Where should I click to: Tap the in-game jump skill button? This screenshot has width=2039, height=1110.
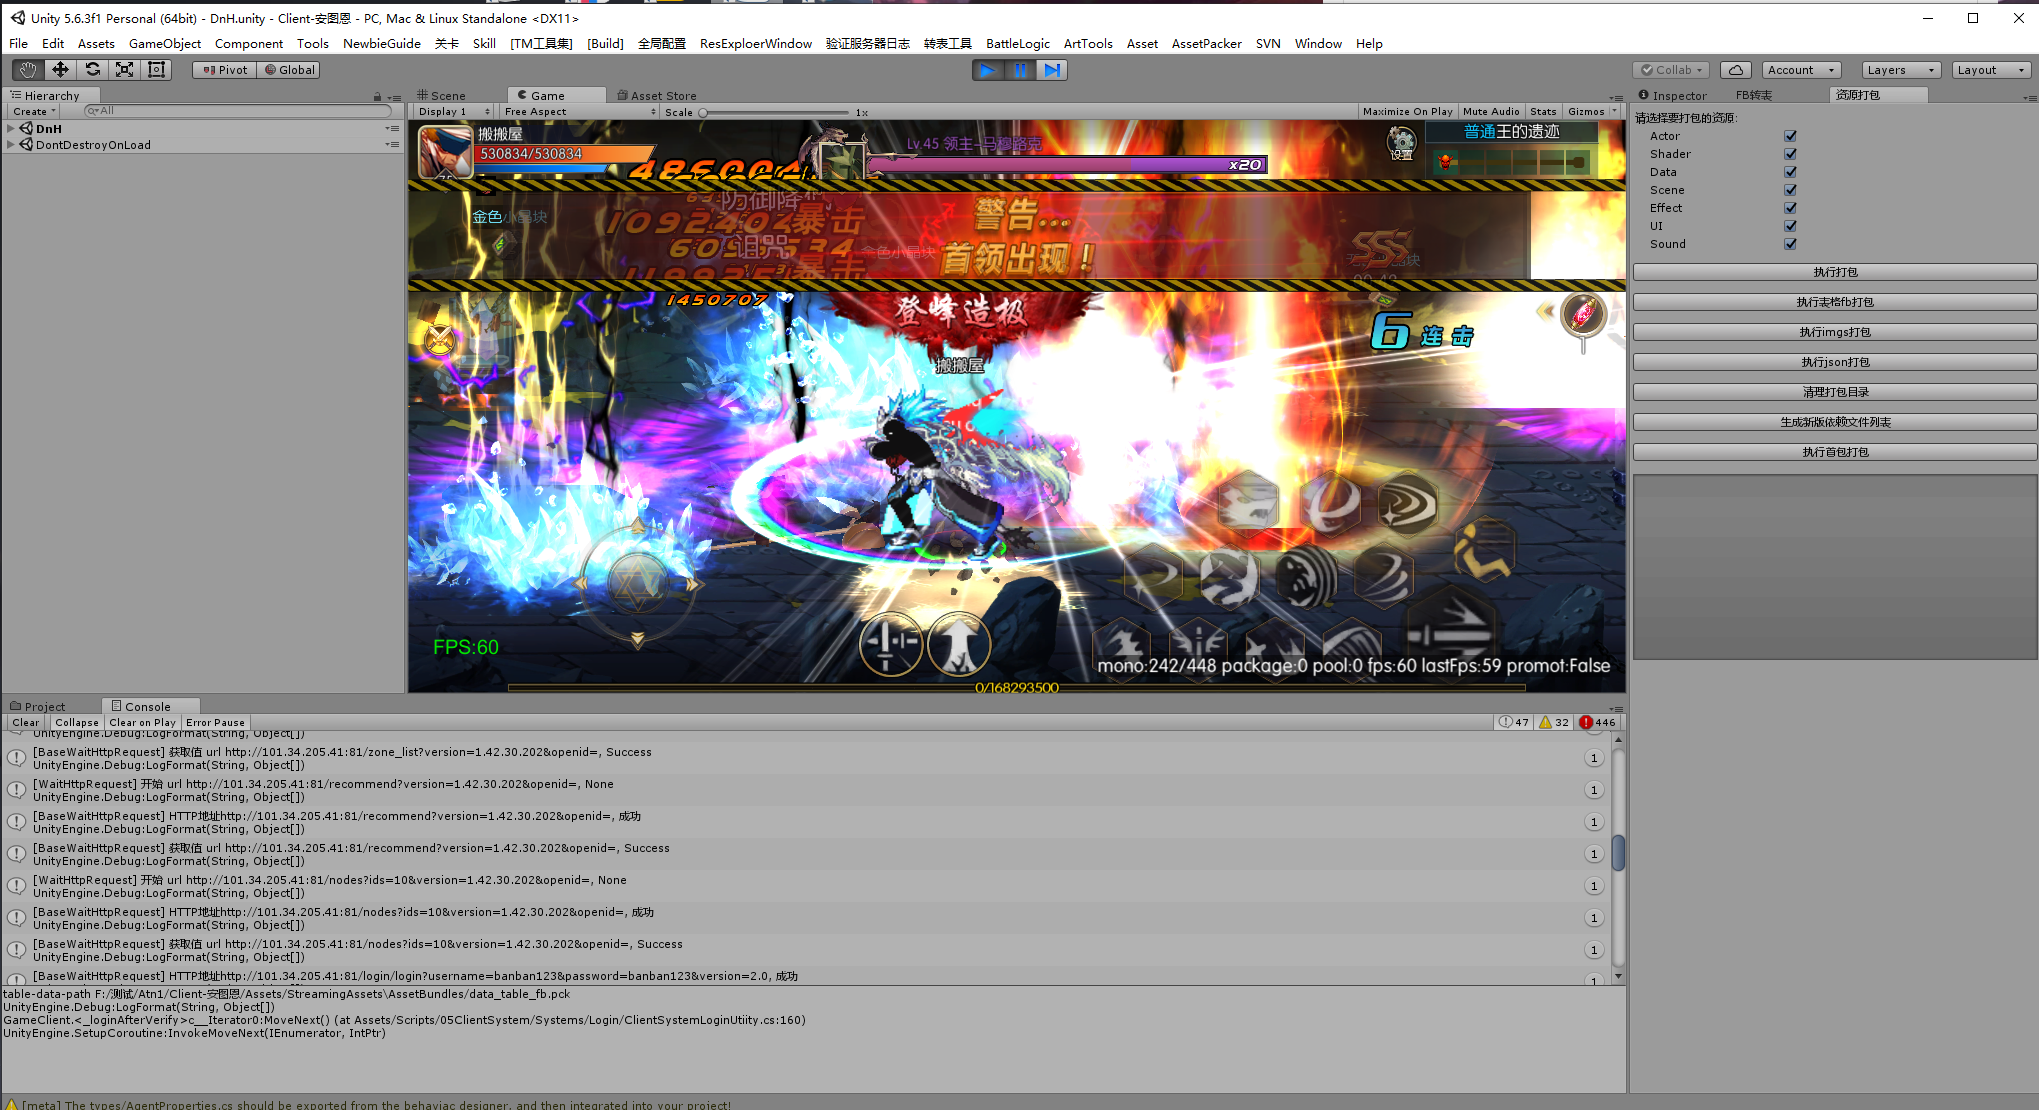coord(959,644)
